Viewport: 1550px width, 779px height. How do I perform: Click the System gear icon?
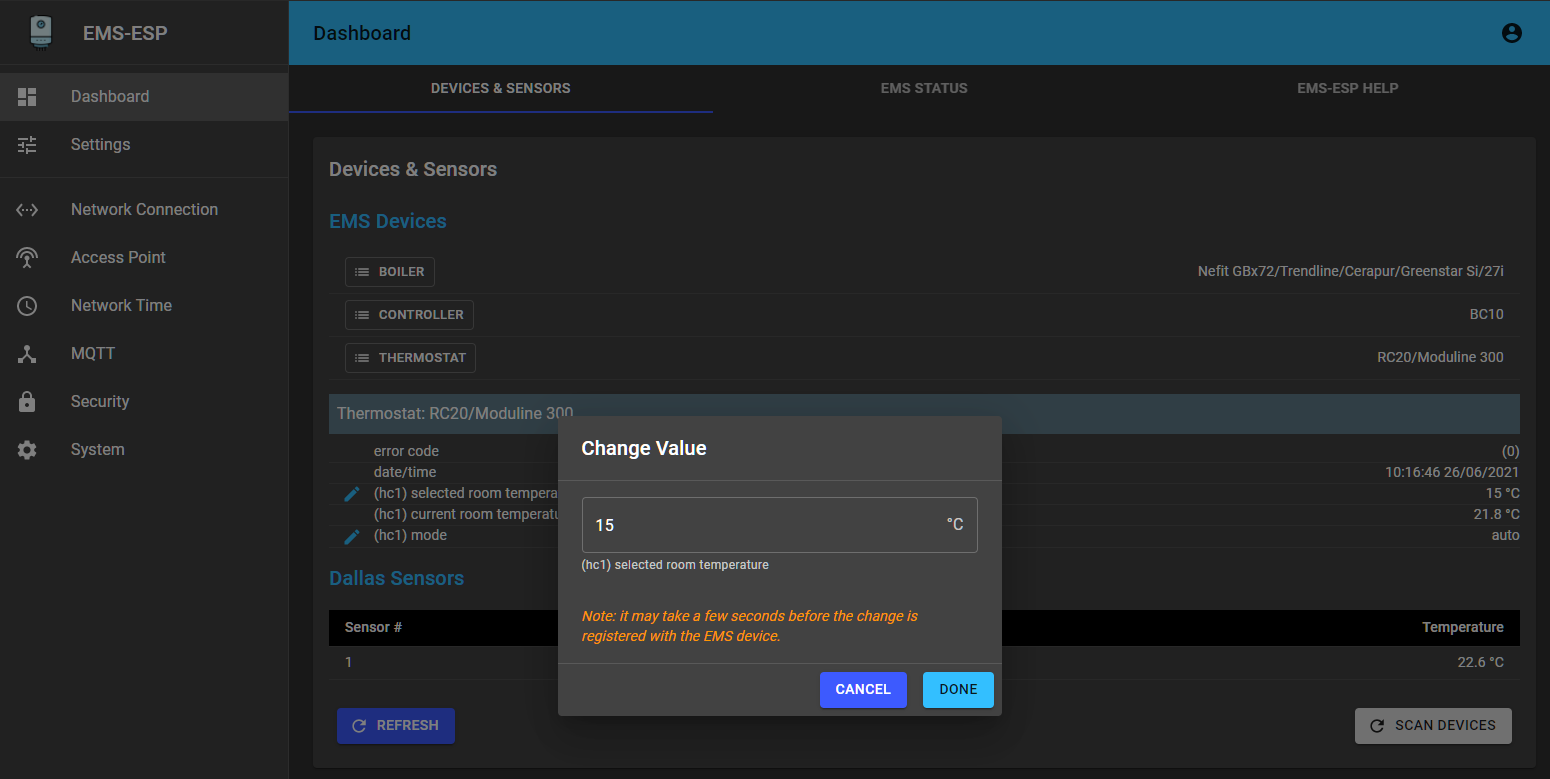[27, 450]
